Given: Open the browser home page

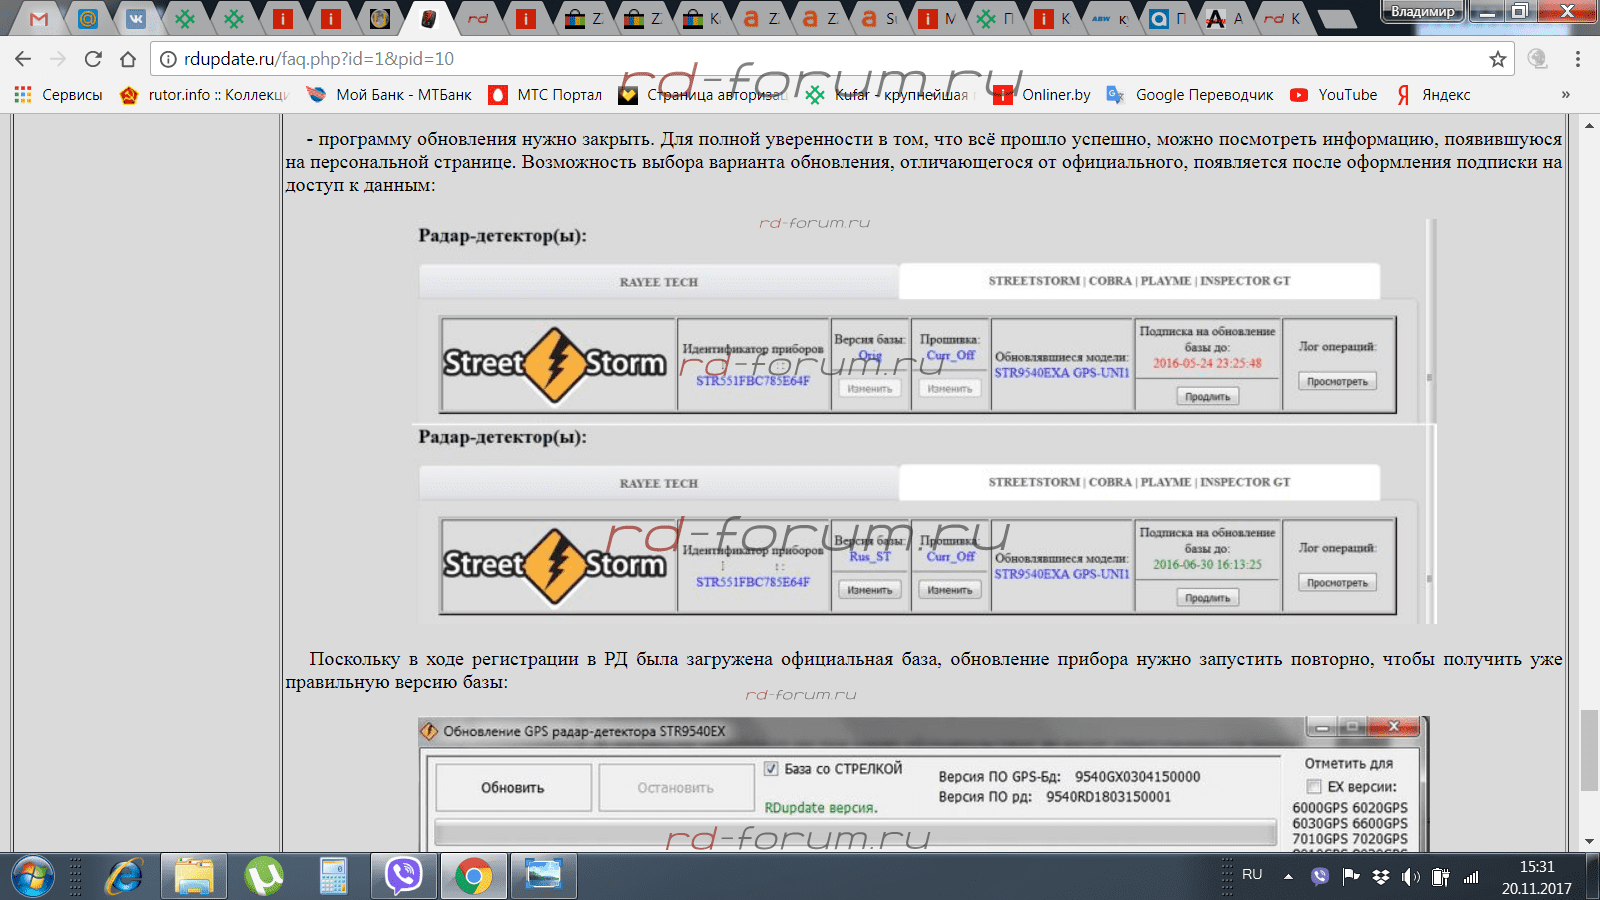Looking at the screenshot, I should coord(128,59).
